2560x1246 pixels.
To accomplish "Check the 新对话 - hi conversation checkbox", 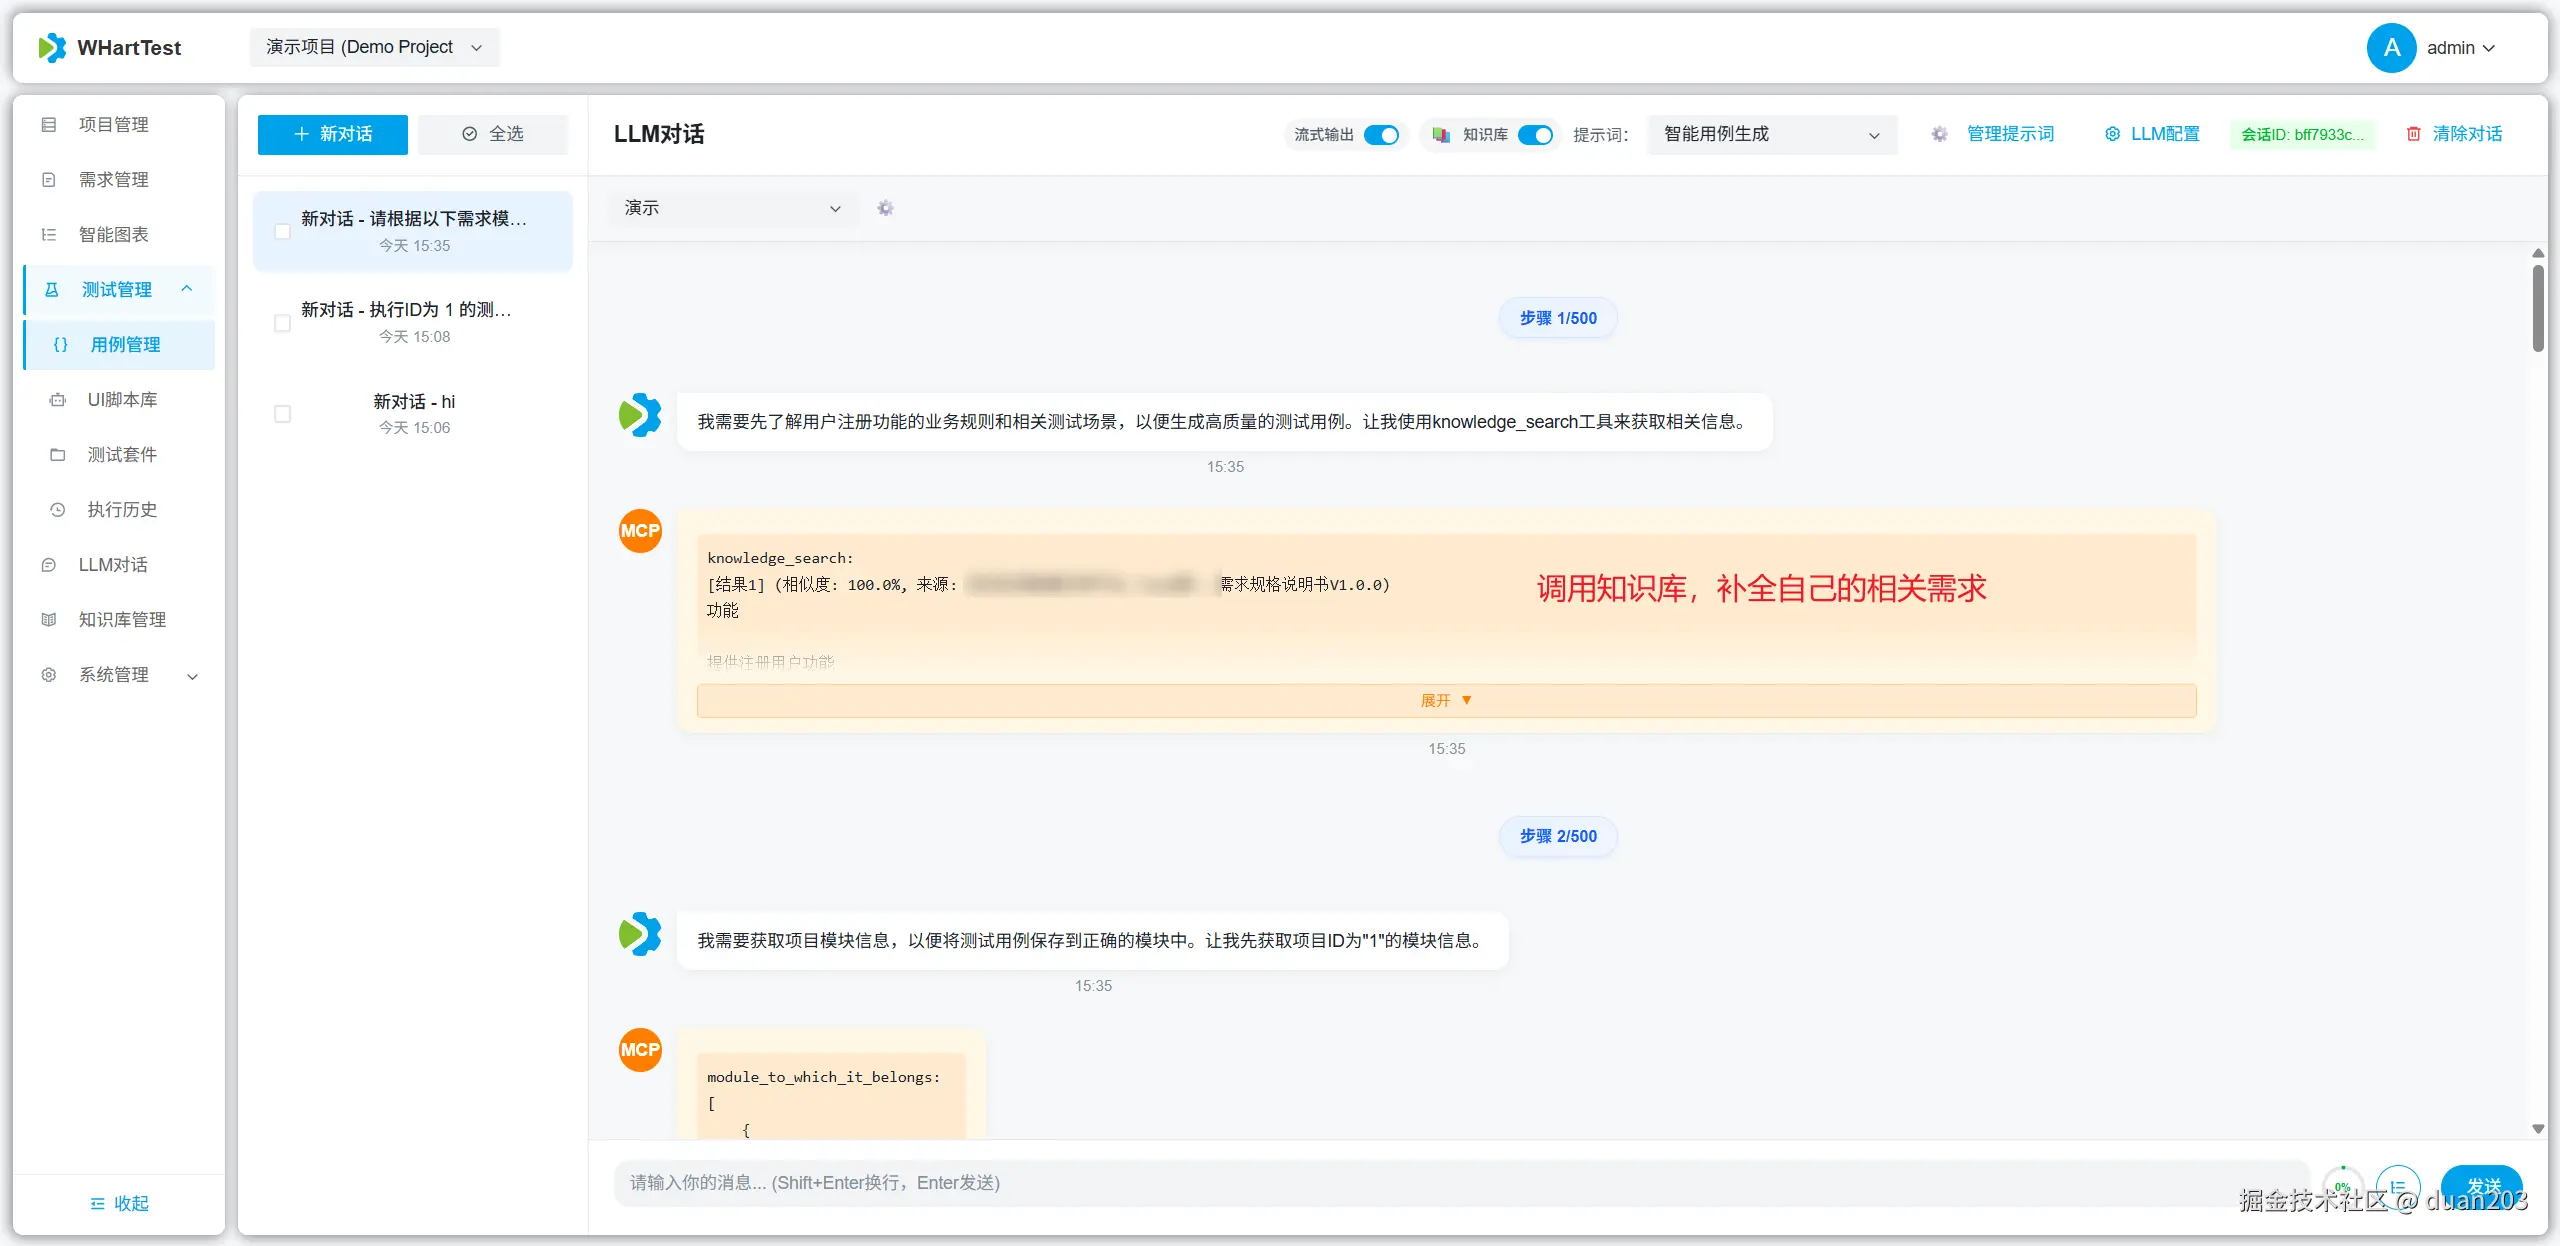I will (x=283, y=413).
